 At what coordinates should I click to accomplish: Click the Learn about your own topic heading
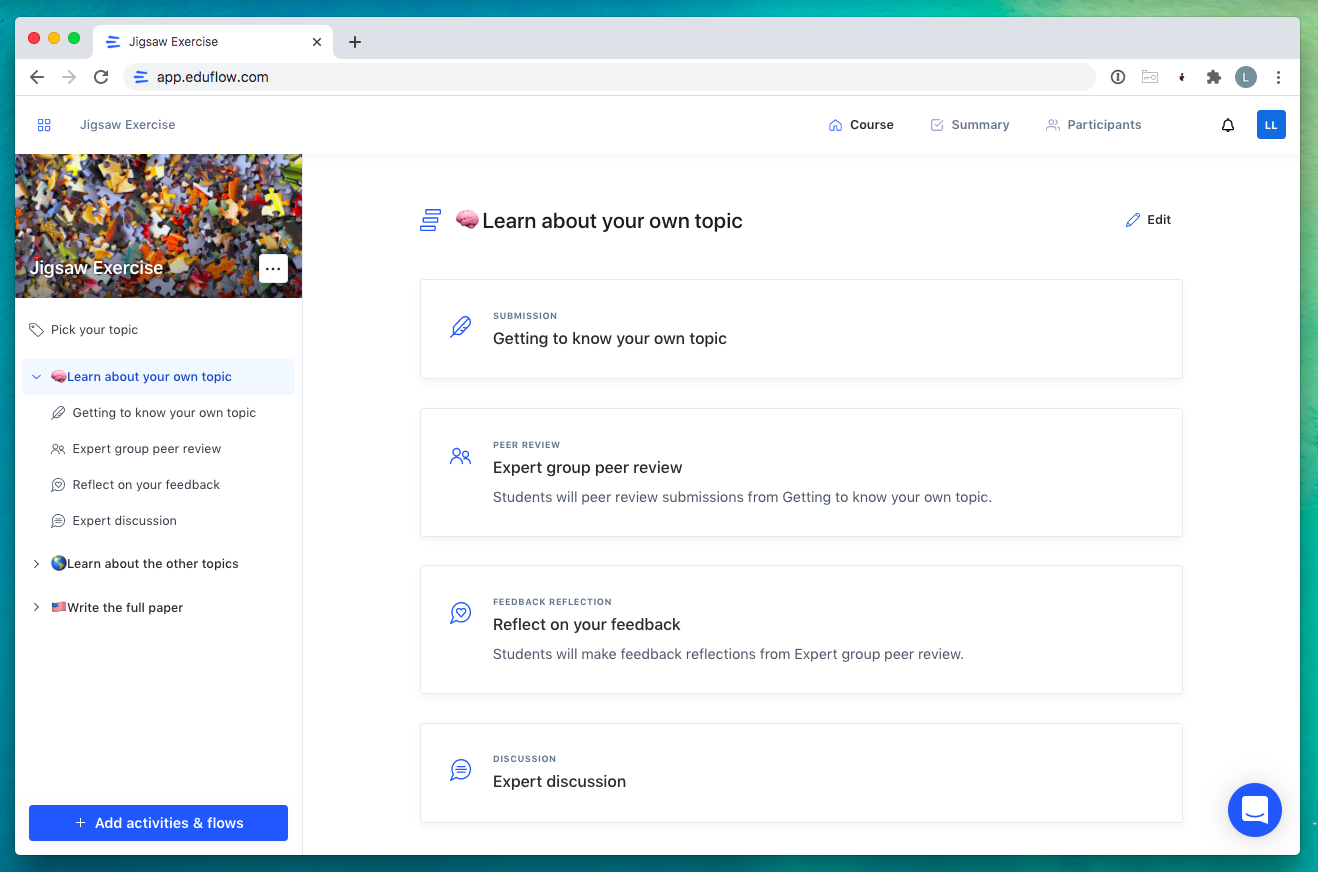coord(598,220)
